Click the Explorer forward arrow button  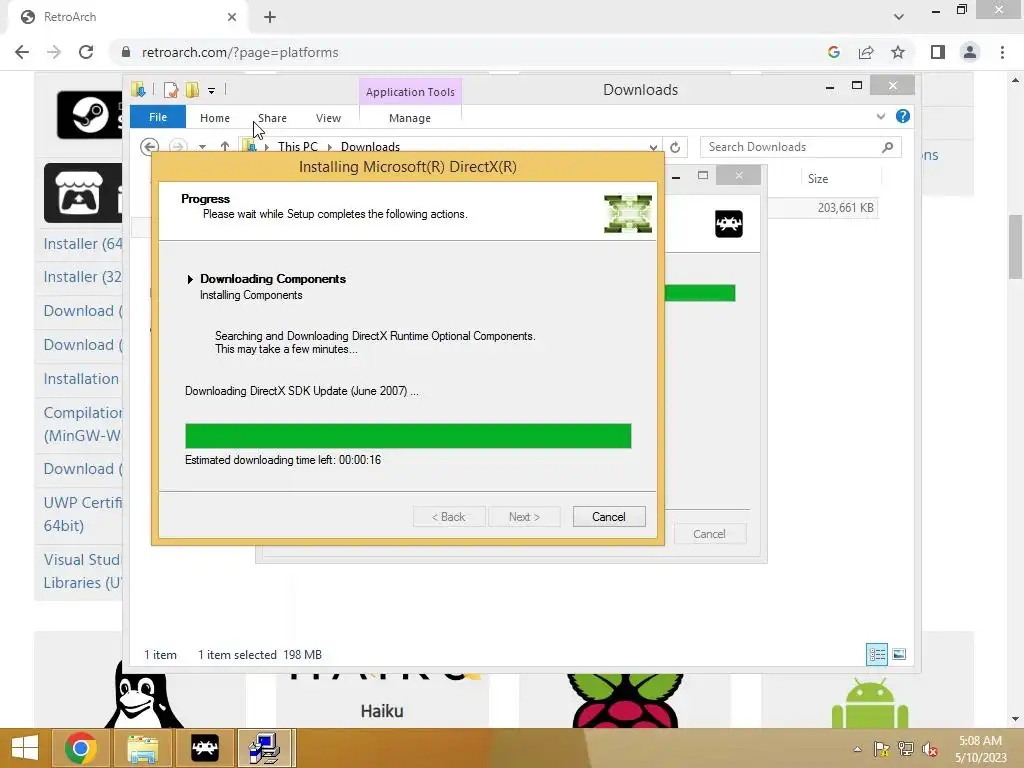tap(178, 147)
